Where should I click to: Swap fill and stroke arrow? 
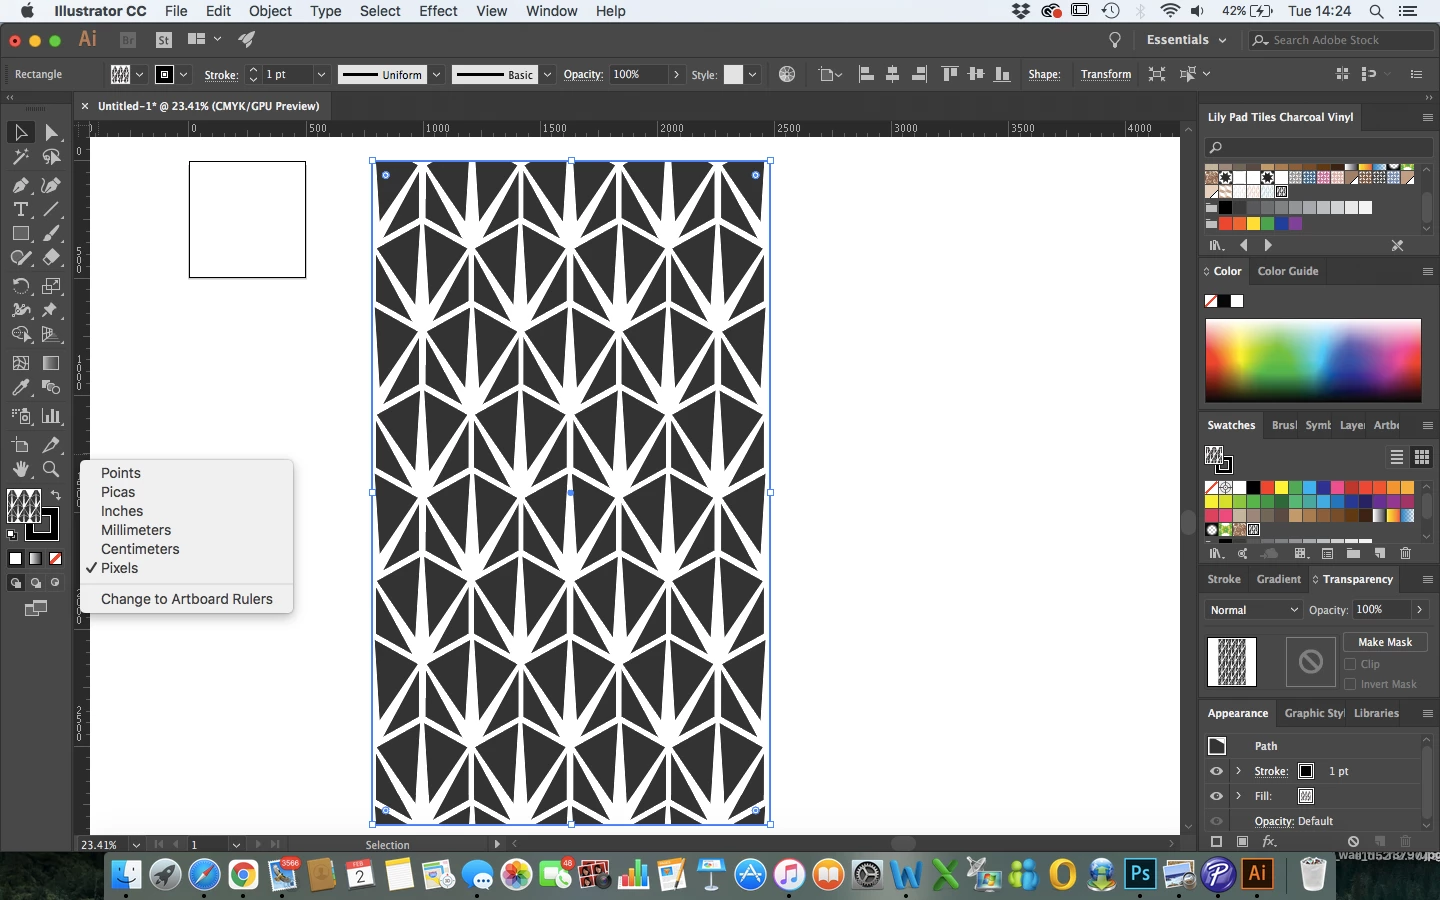[56, 495]
